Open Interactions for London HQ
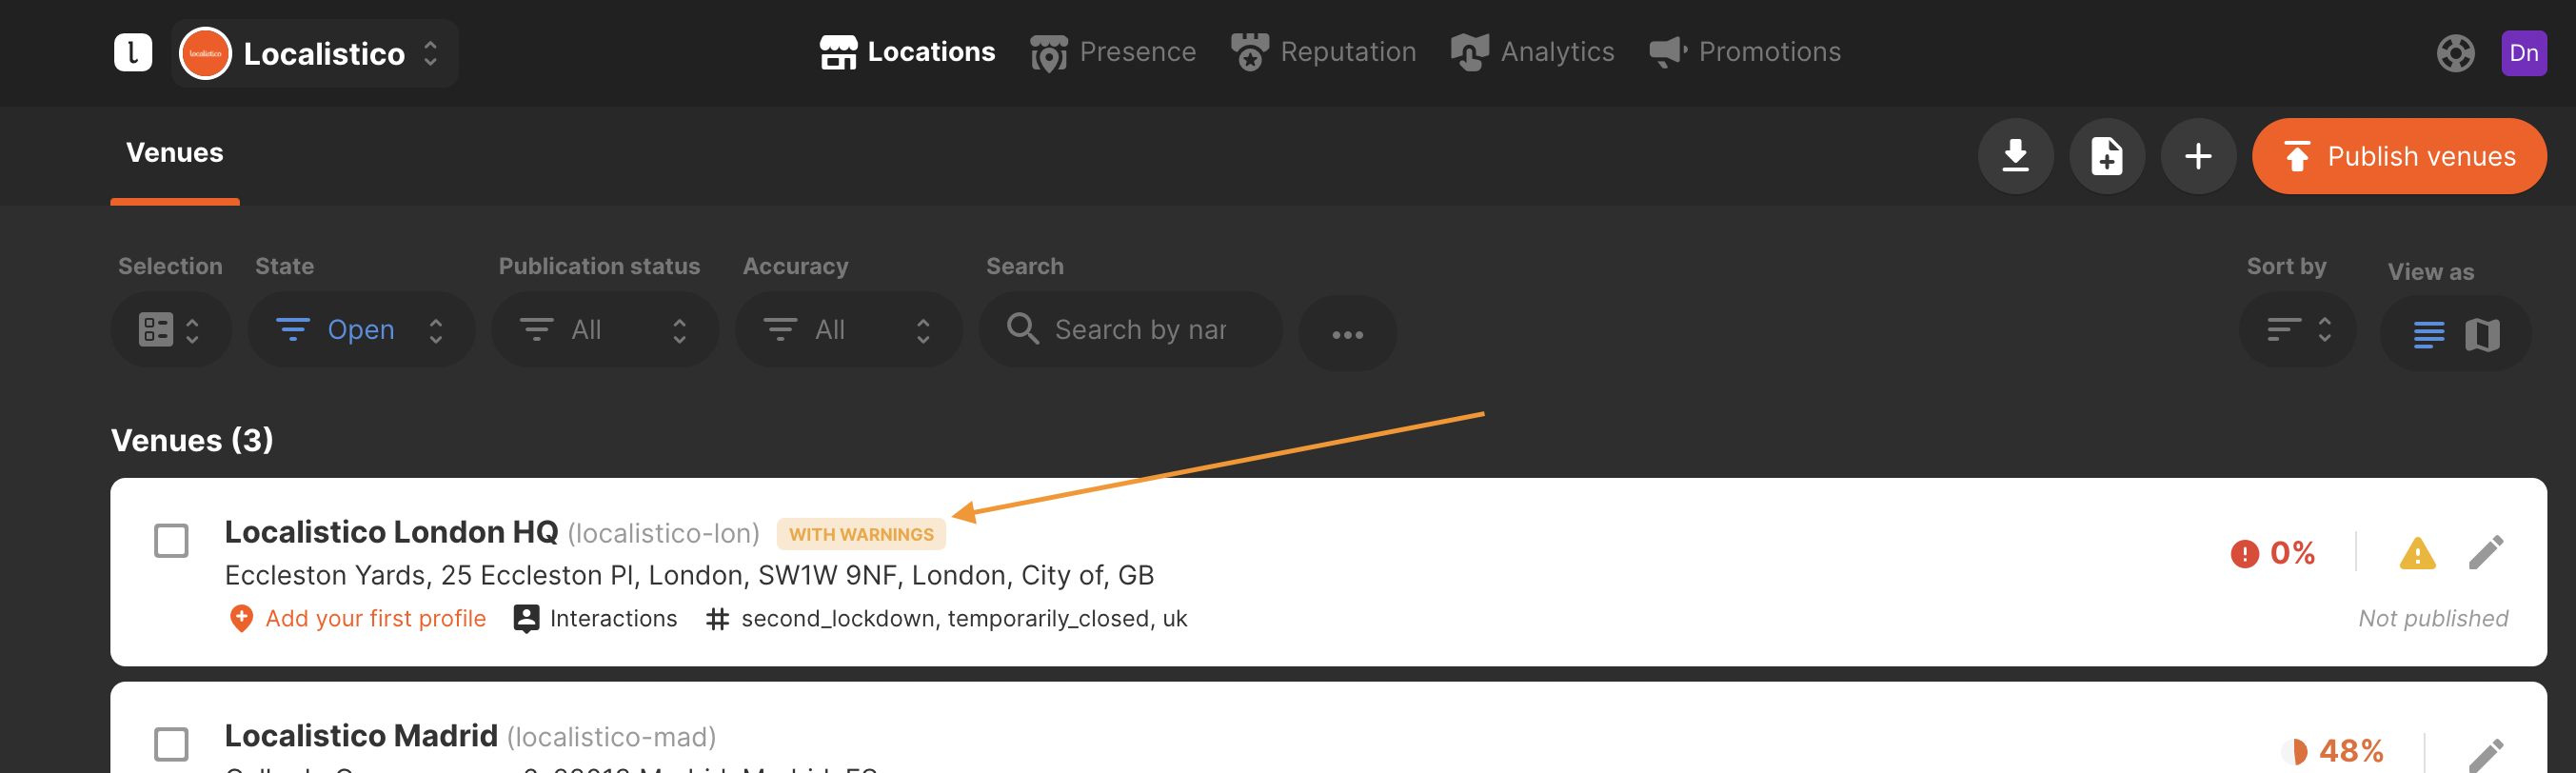 [x=595, y=619]
